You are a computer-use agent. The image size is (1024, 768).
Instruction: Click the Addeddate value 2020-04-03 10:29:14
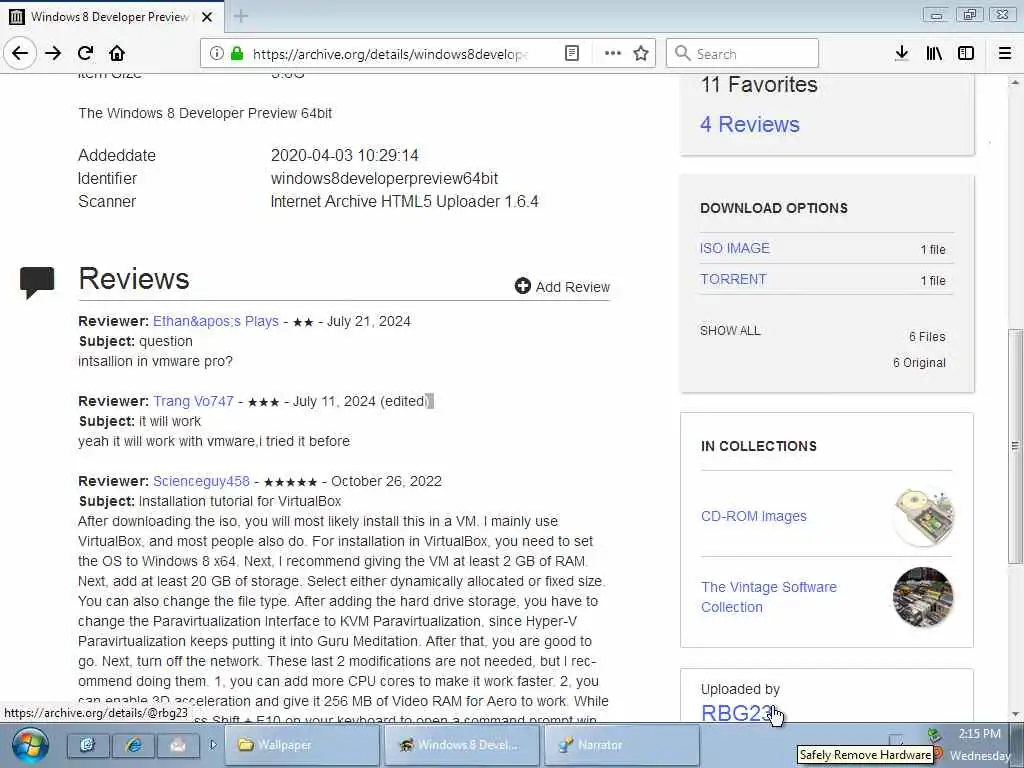[x=344, y=155]
